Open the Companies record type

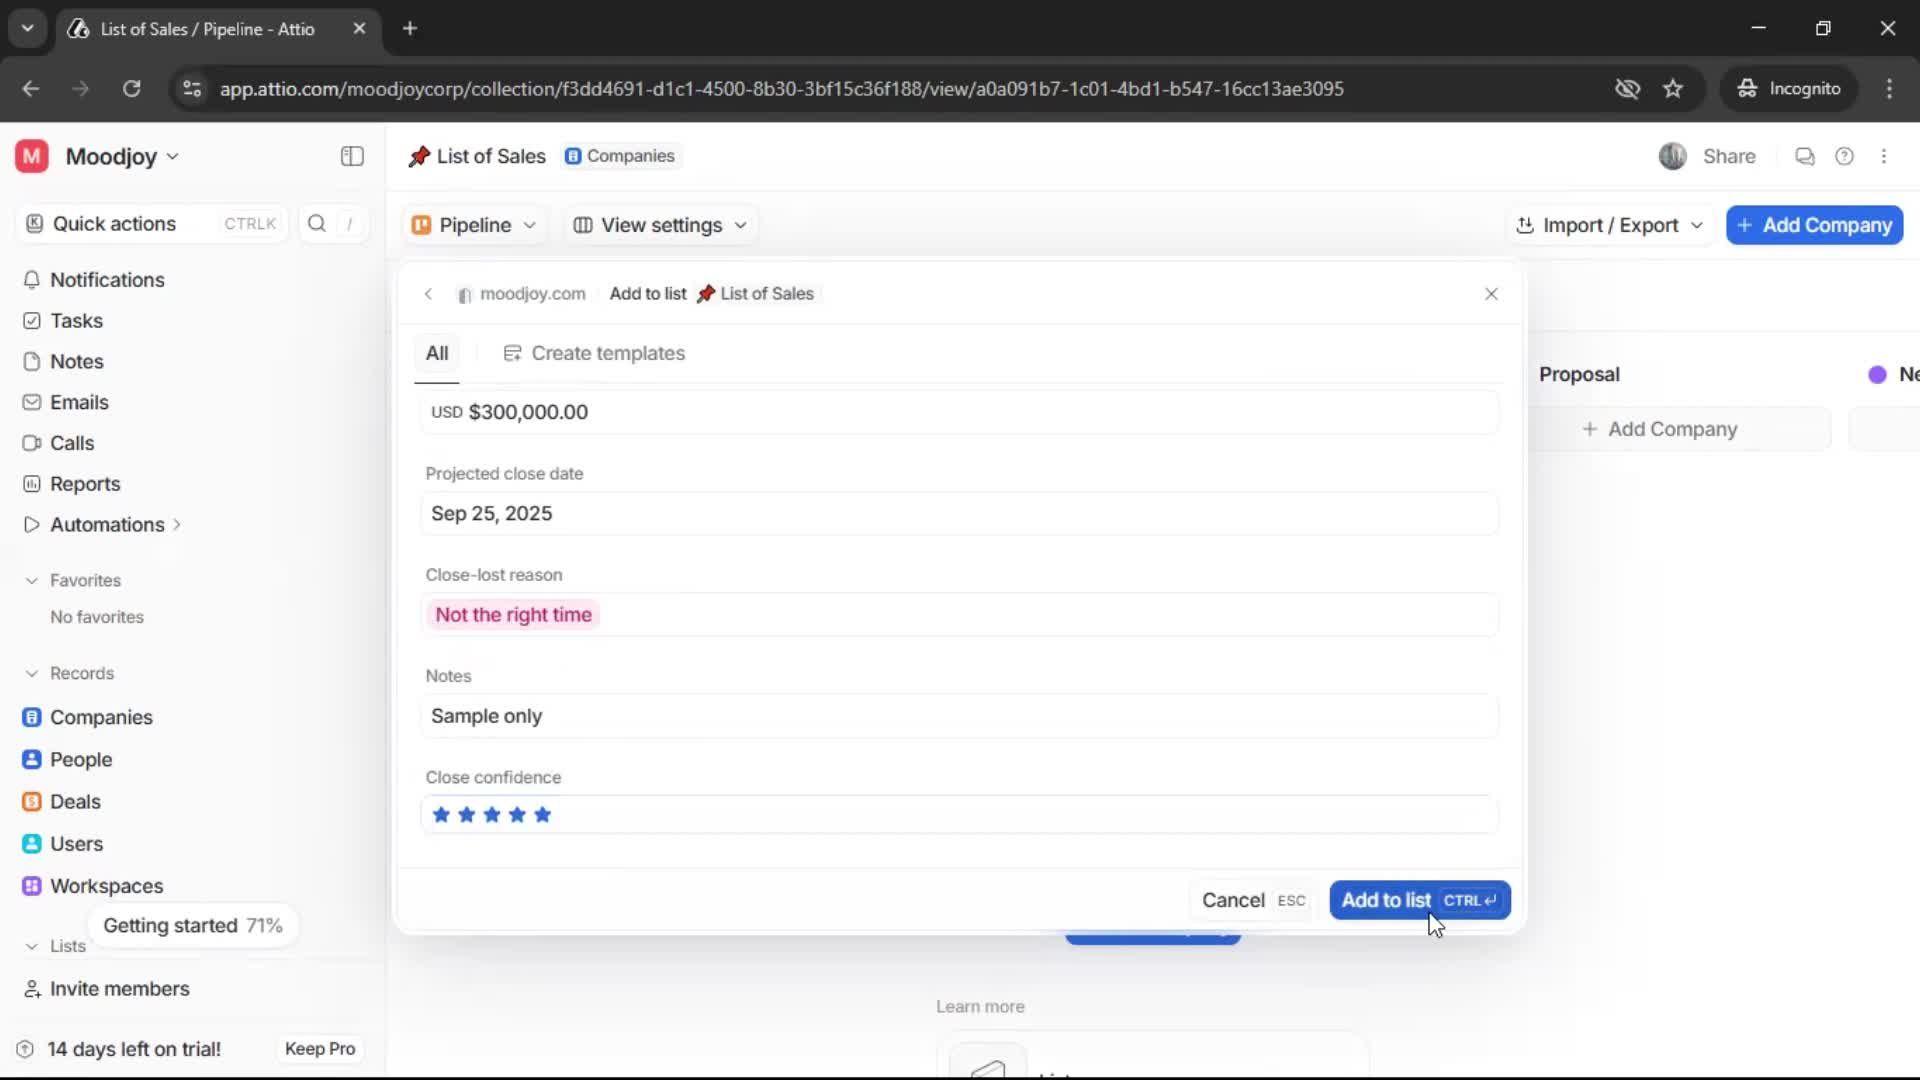(x=100, y=717)
